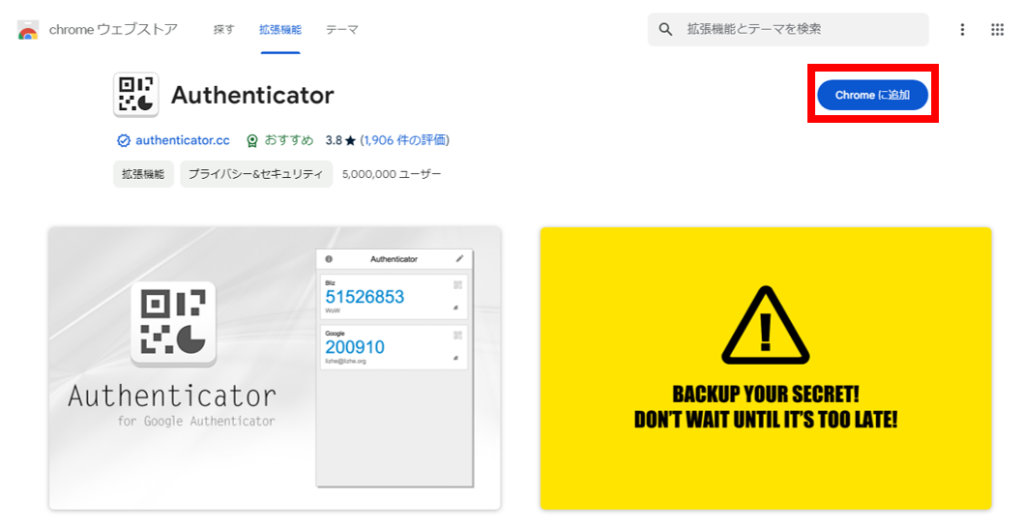
Task: Open the authenticator.cc publisher link
Action: coord(183,140)
